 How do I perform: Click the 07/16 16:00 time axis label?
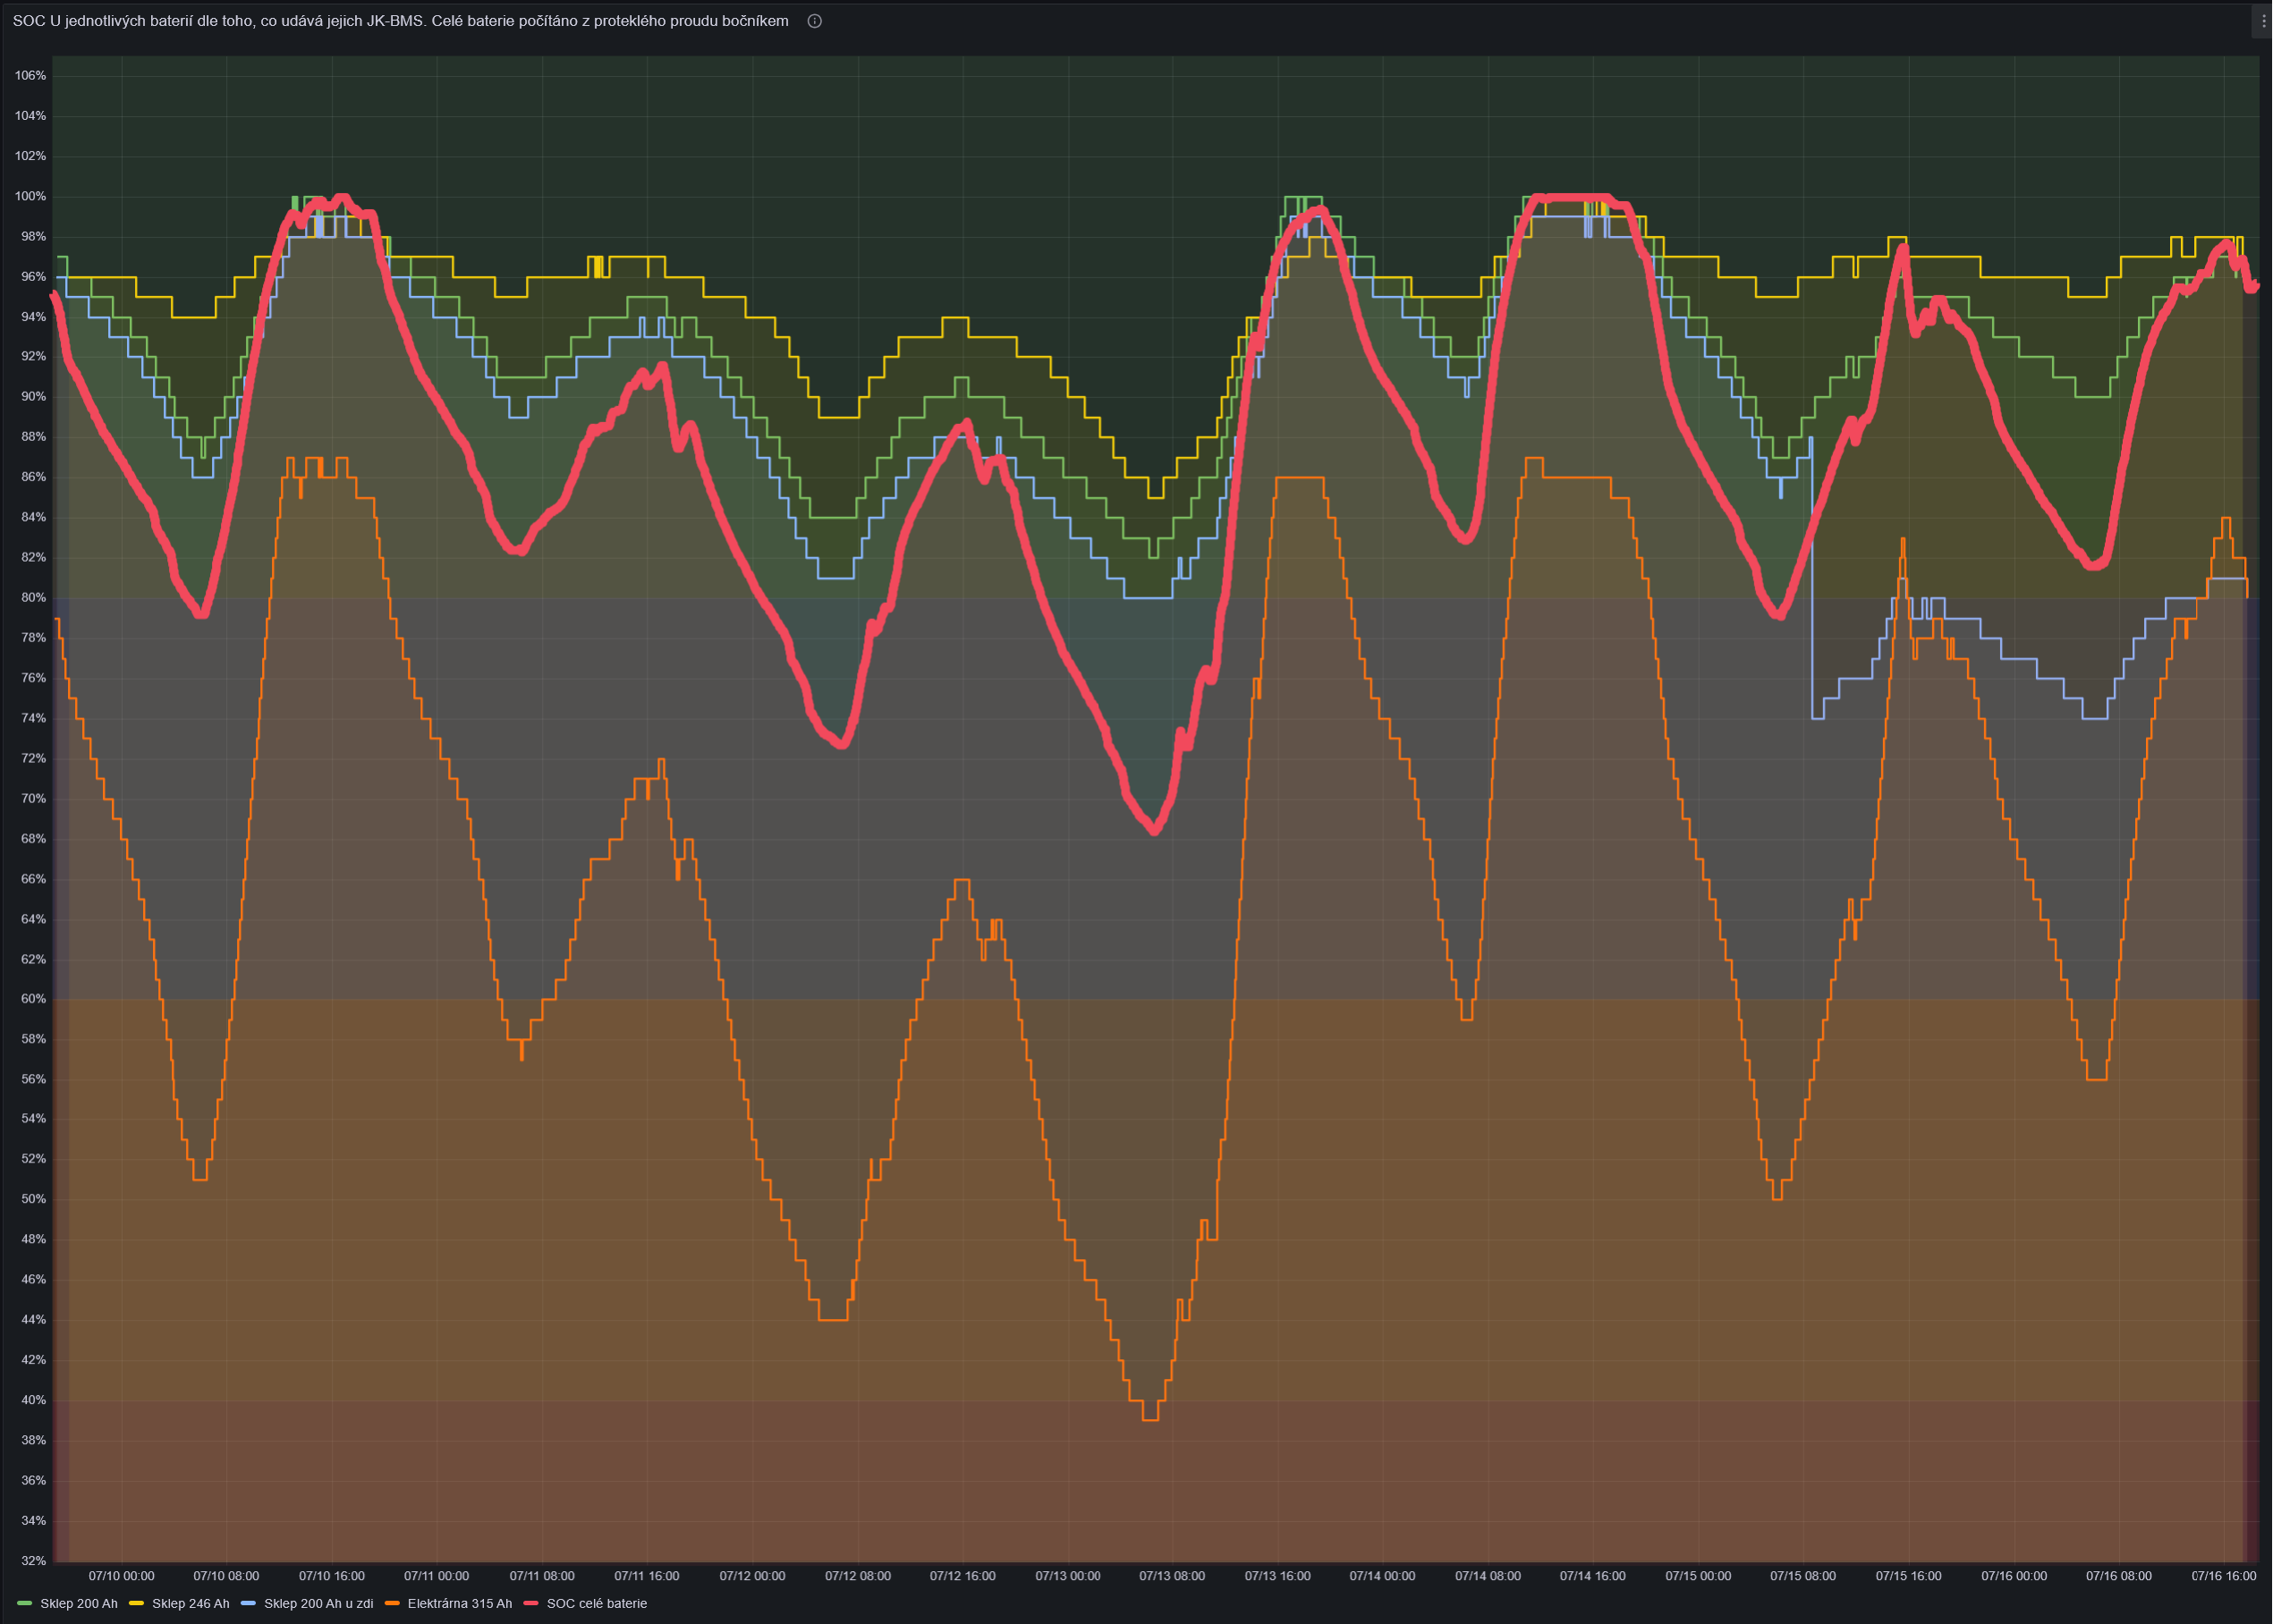point(2223,1576)
